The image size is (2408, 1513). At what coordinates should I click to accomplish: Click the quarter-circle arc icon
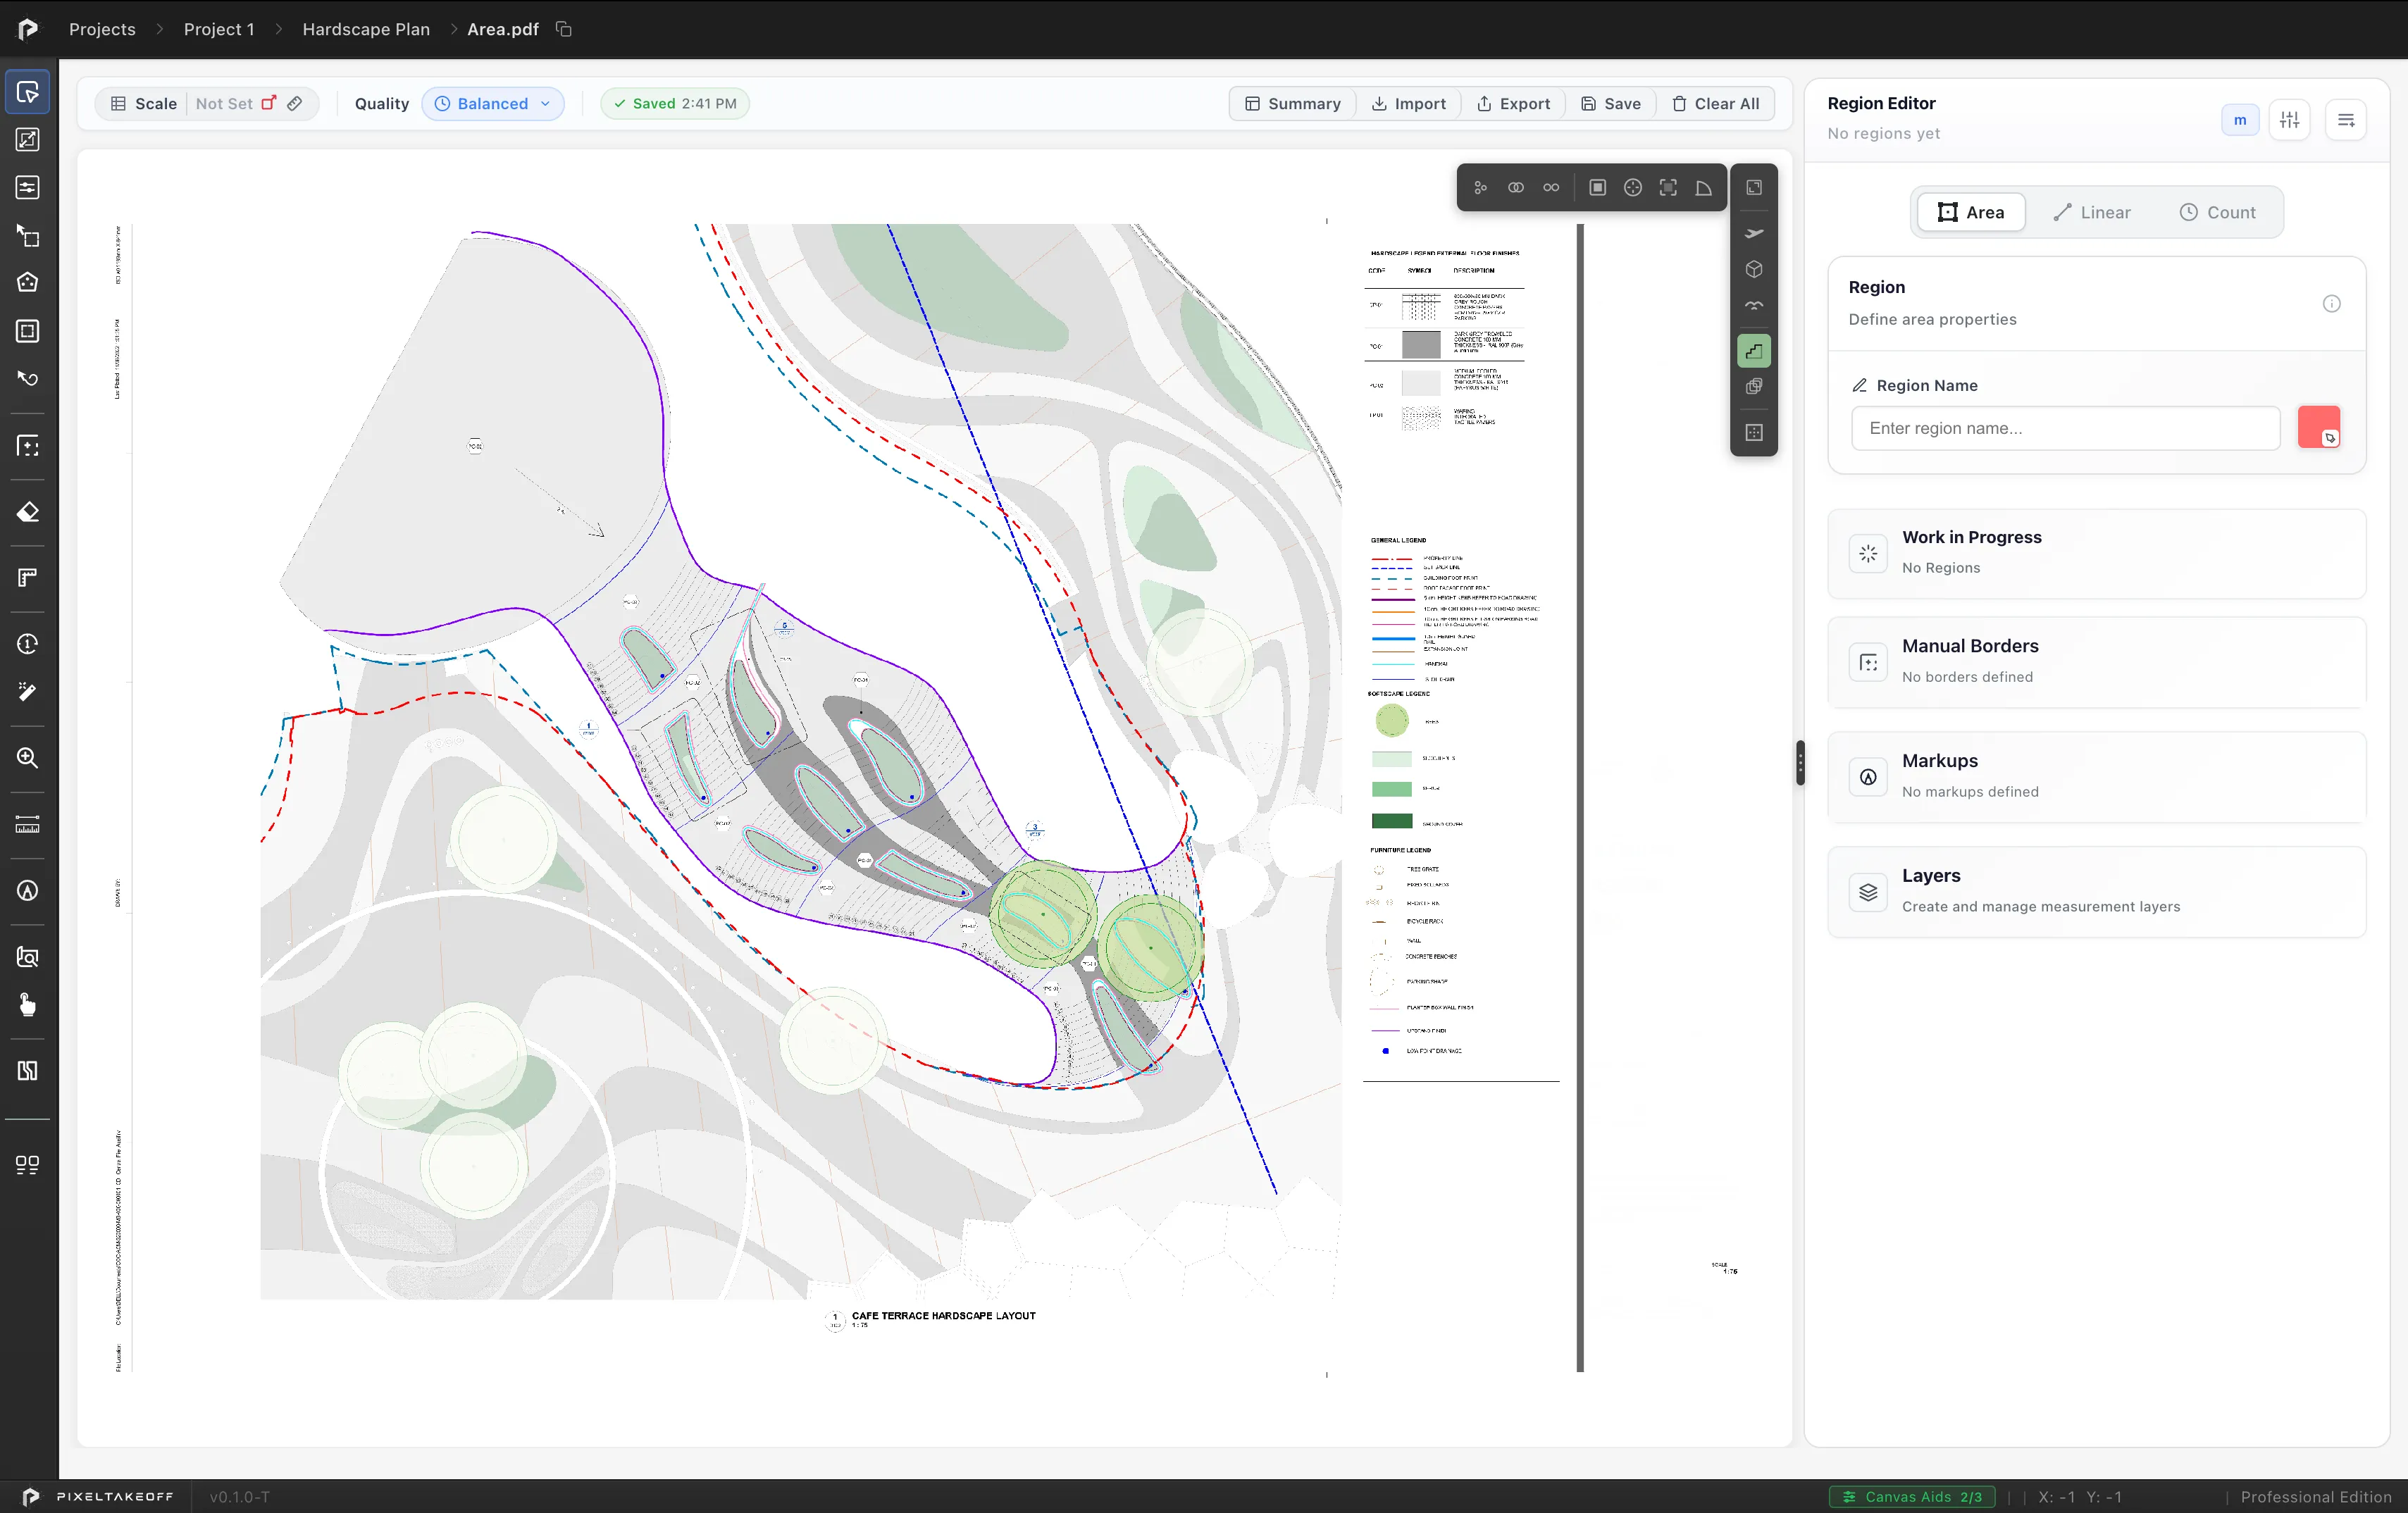pos(1704,188)
